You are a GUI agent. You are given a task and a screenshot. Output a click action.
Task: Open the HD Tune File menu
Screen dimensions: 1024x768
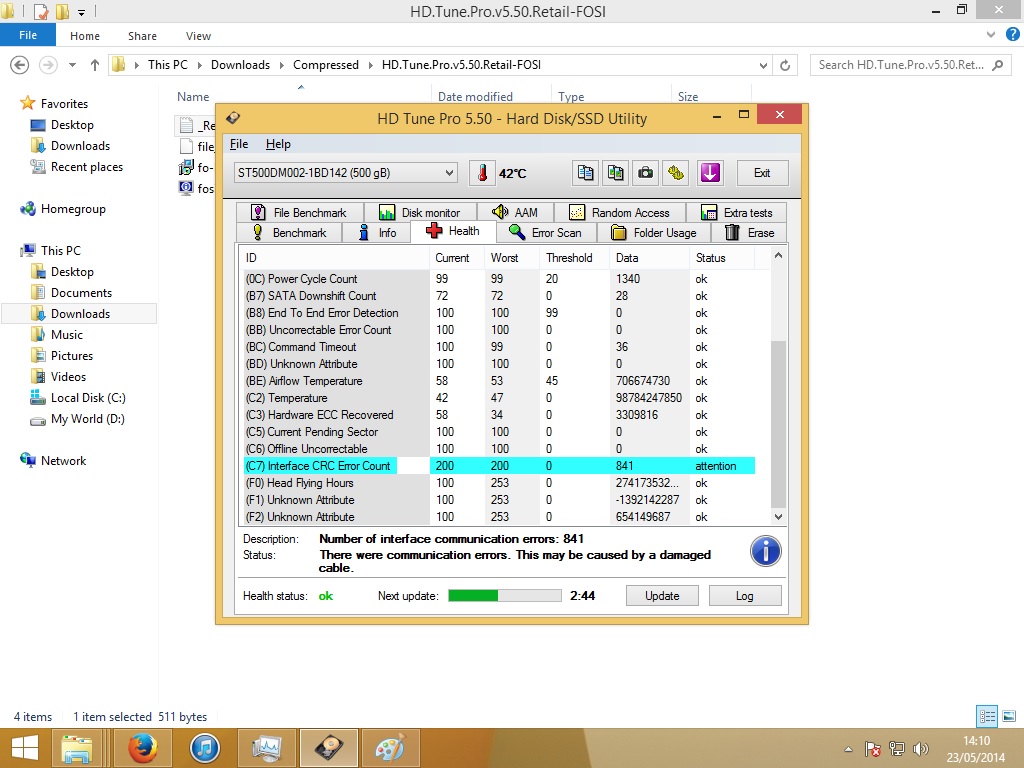tap(238, 144)
